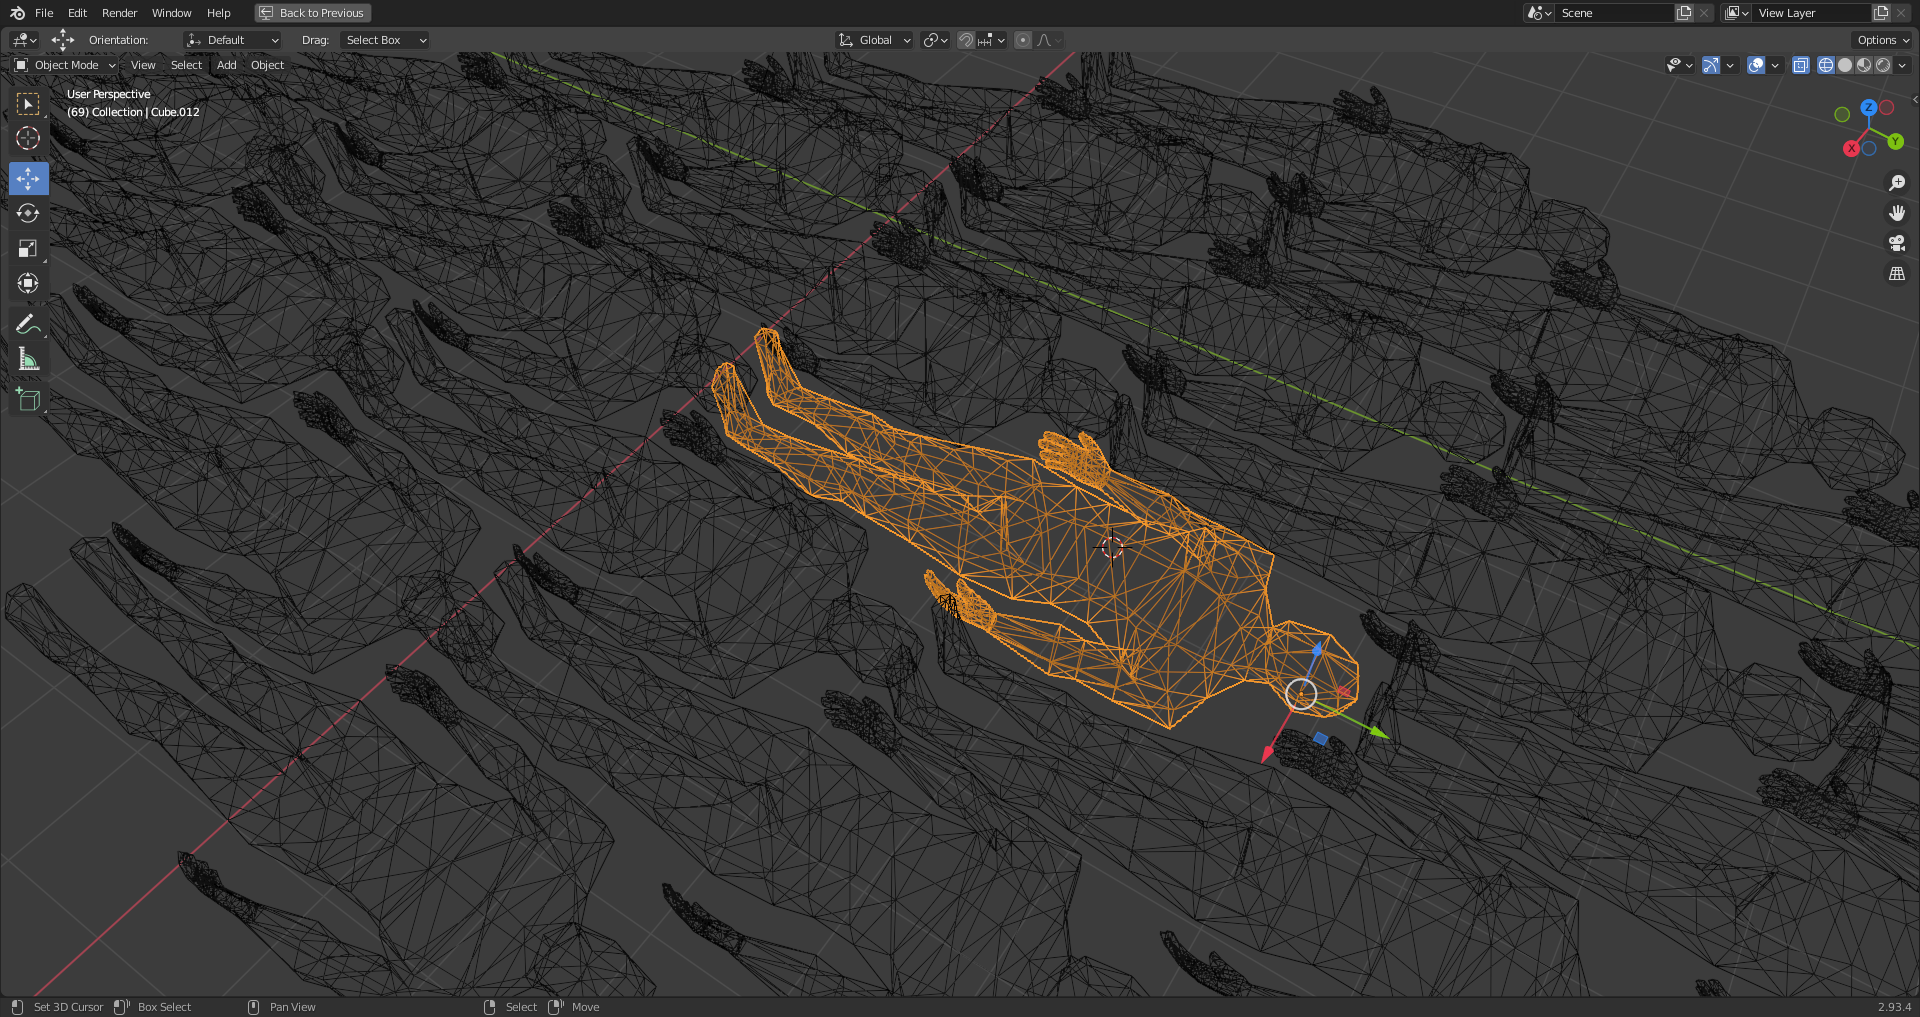This screenshot has width=1920, height=1017.
Task: Choose the Move tool in left toolbar
Action: point(28,179)
